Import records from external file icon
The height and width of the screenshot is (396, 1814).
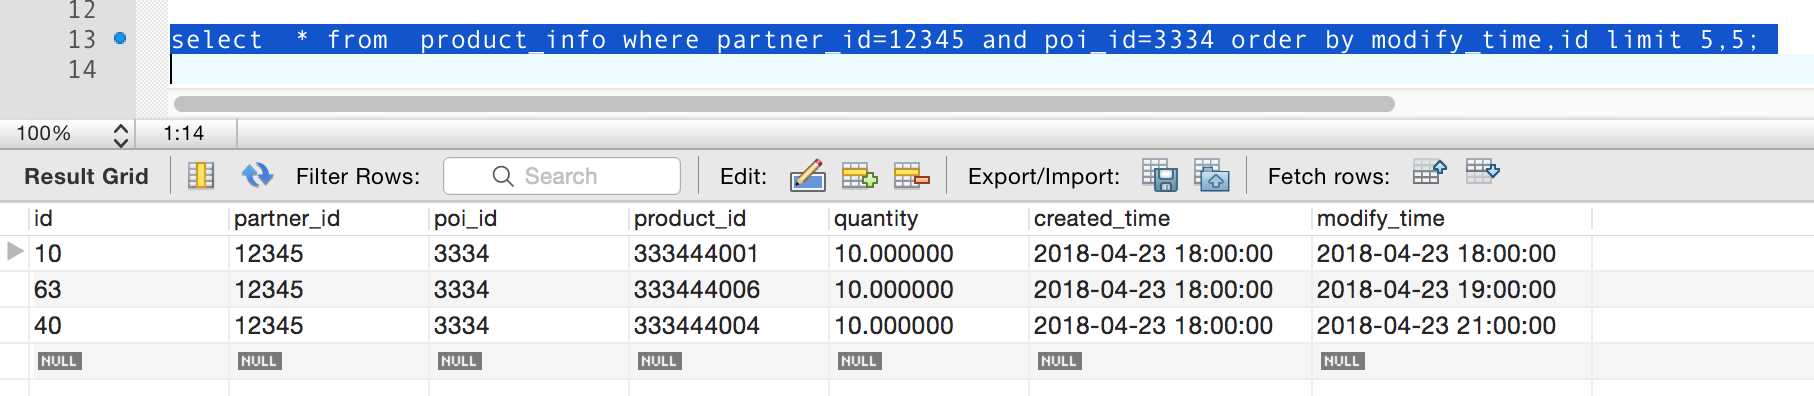[1212, 175]
